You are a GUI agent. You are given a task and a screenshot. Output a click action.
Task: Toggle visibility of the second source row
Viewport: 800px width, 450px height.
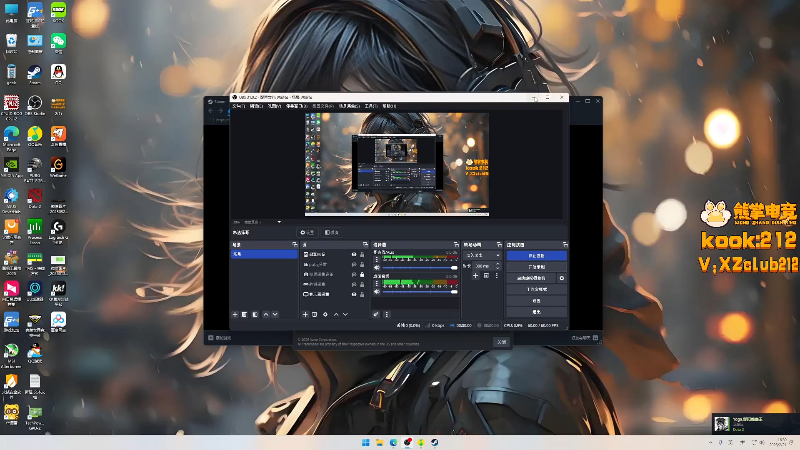coord(354,264)
